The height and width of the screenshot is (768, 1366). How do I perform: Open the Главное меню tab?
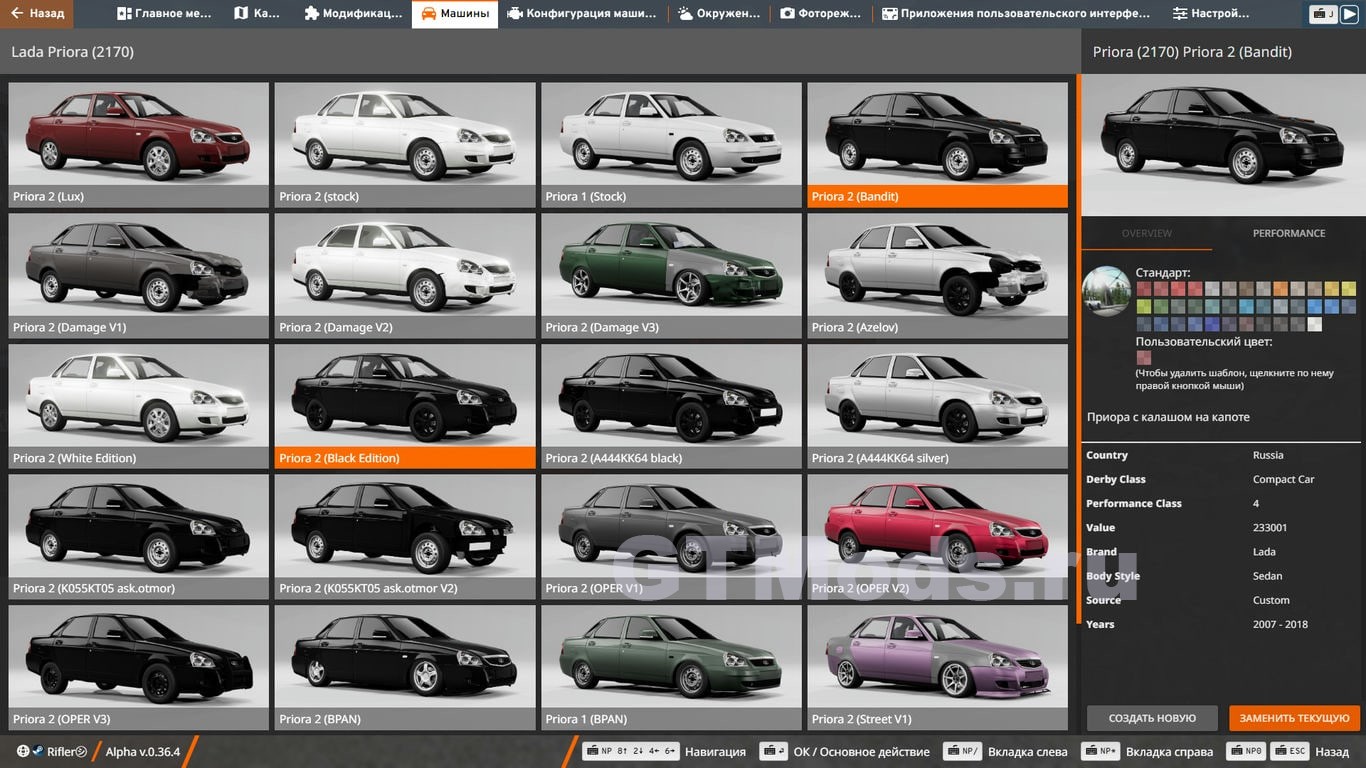pyautogui.click(x=164, y=14)
